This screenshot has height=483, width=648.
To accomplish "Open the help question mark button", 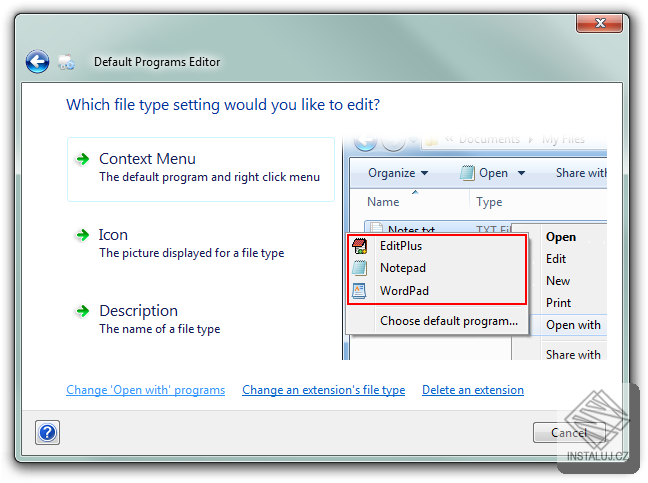I will coord(48,432).
